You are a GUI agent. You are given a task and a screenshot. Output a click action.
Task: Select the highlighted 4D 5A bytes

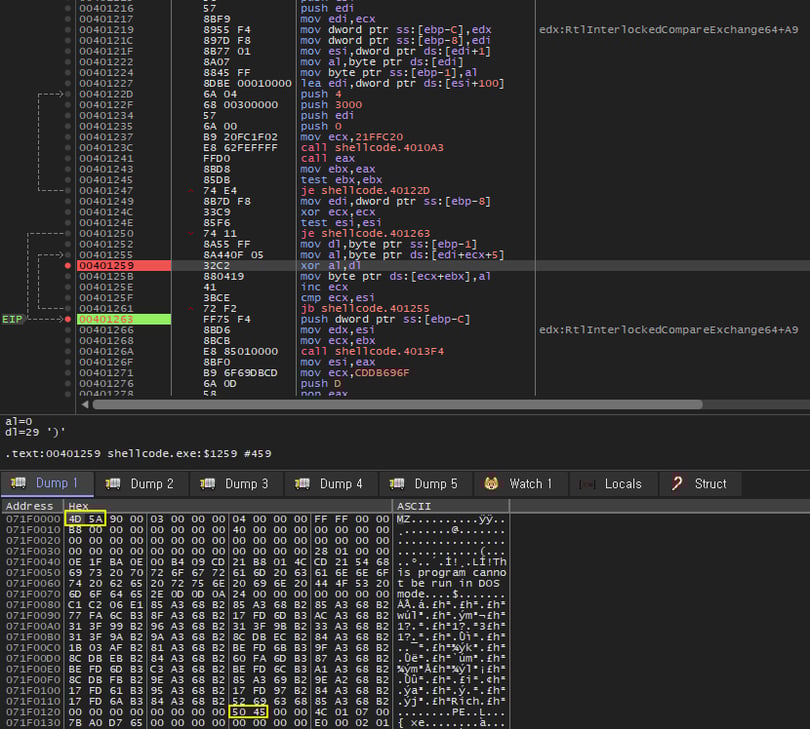[85, 519]
